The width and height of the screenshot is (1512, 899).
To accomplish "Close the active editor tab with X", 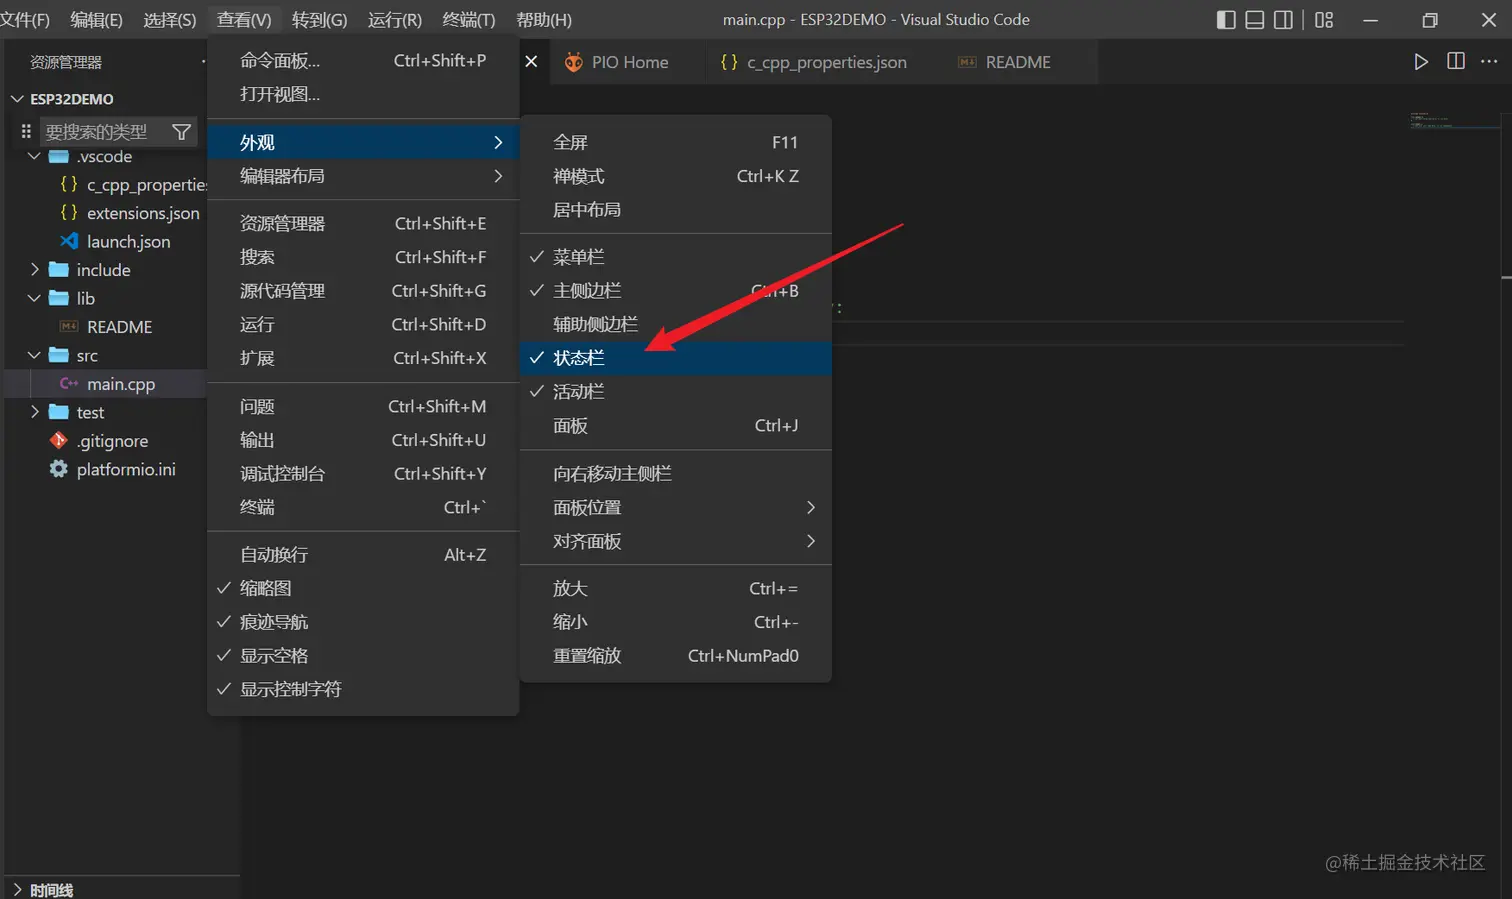I will click(x=531, y=62).
